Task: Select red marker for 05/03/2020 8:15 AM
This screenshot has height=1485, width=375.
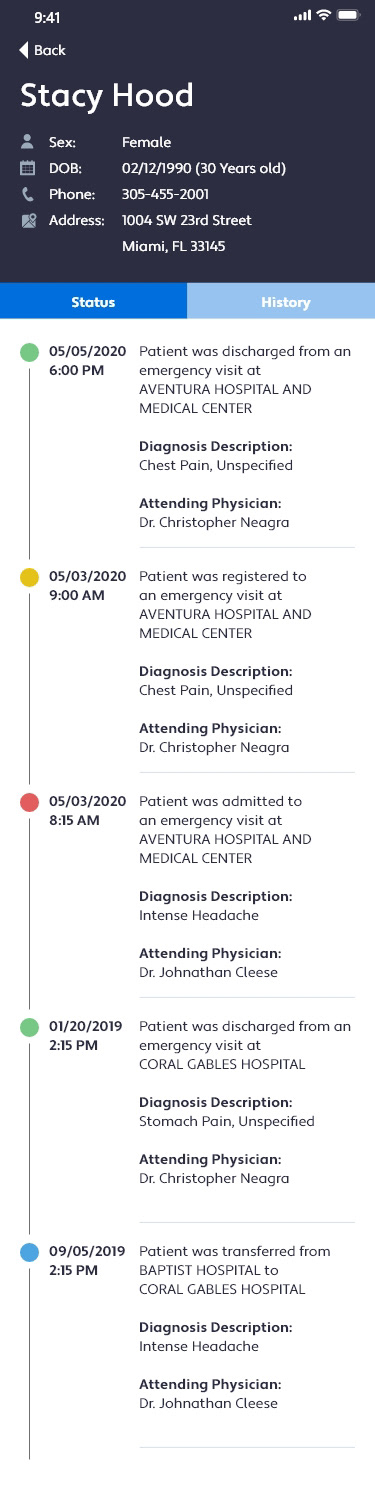Action: tap(30, 802)
